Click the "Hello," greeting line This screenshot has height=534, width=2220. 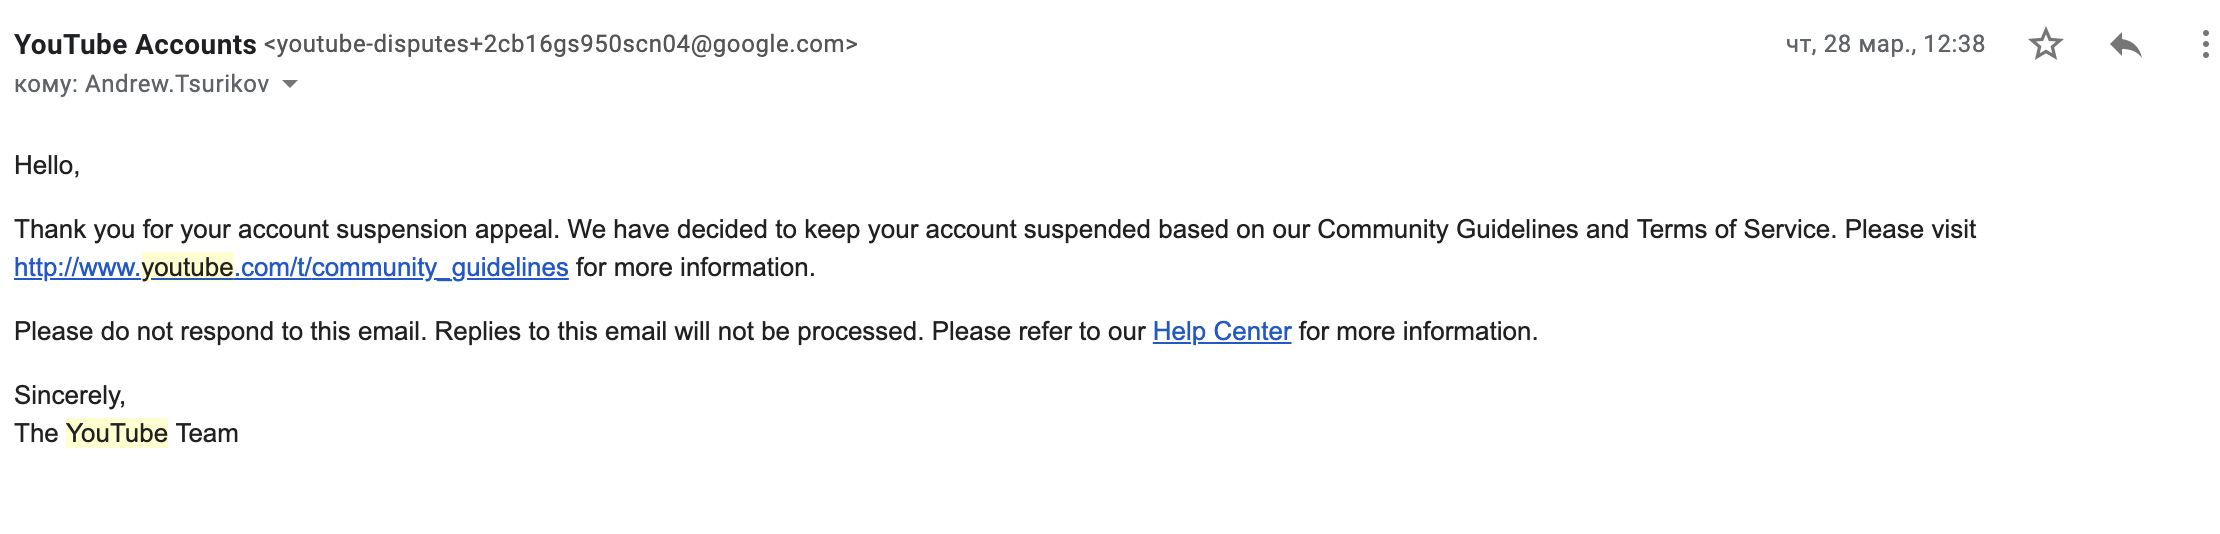click(47, 165)
